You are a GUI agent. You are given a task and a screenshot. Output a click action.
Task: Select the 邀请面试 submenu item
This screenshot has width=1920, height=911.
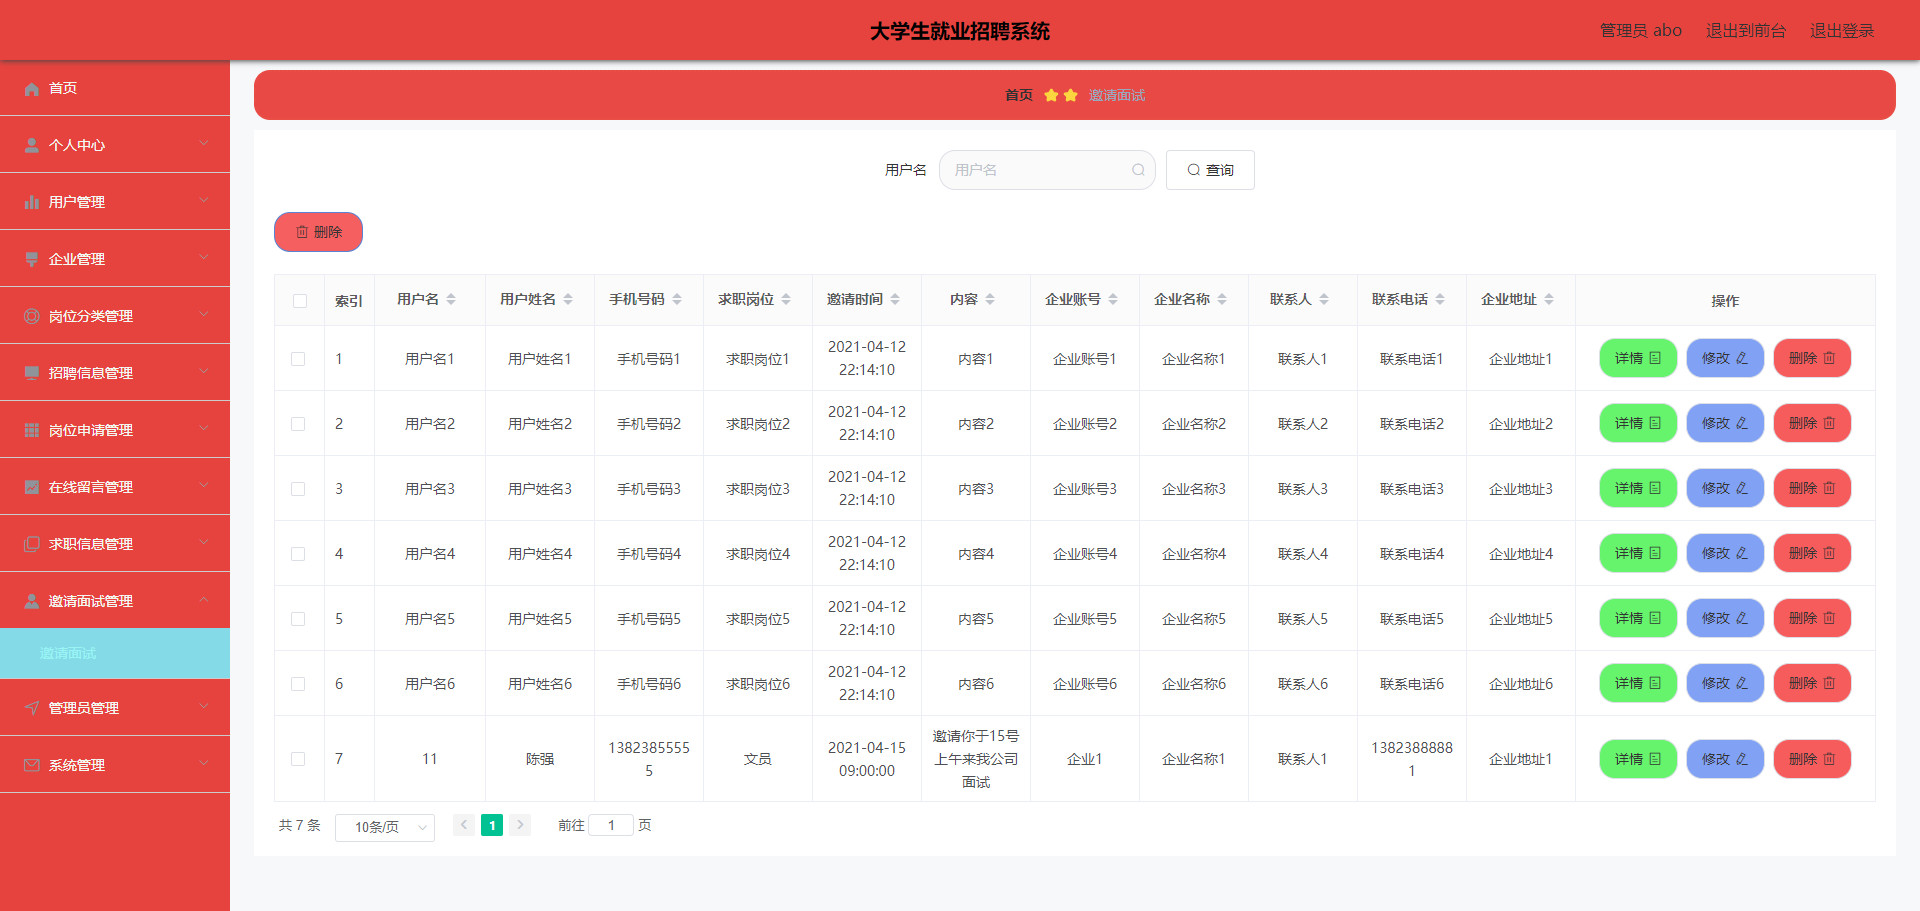coord(115,653)
